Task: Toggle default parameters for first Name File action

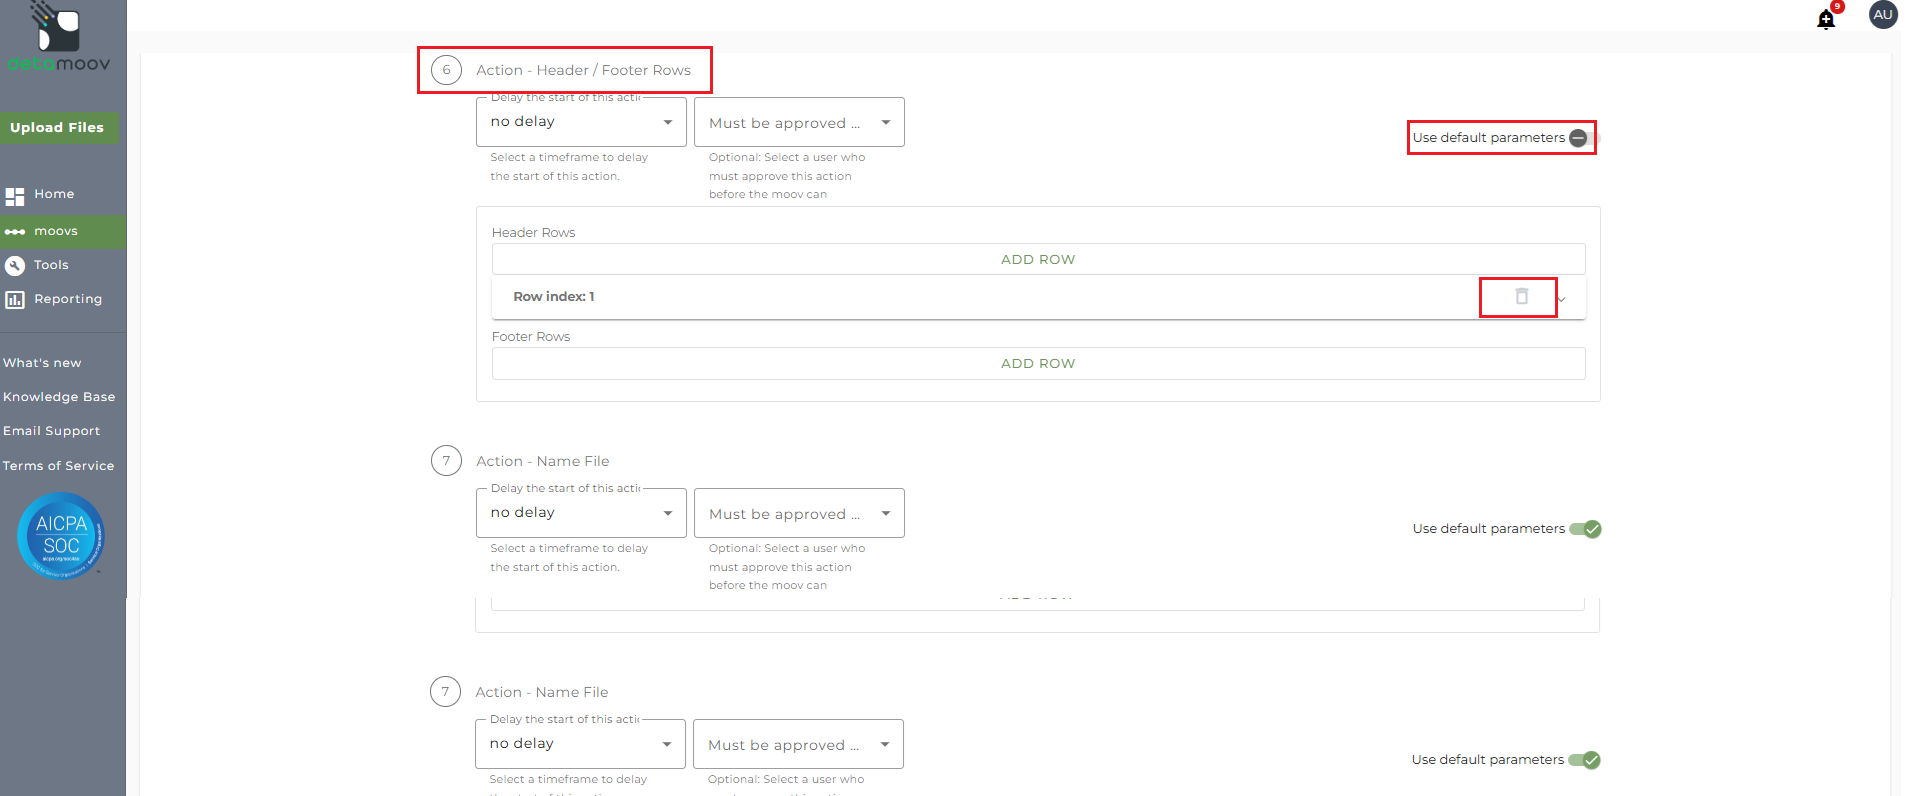Action: 1585,529
